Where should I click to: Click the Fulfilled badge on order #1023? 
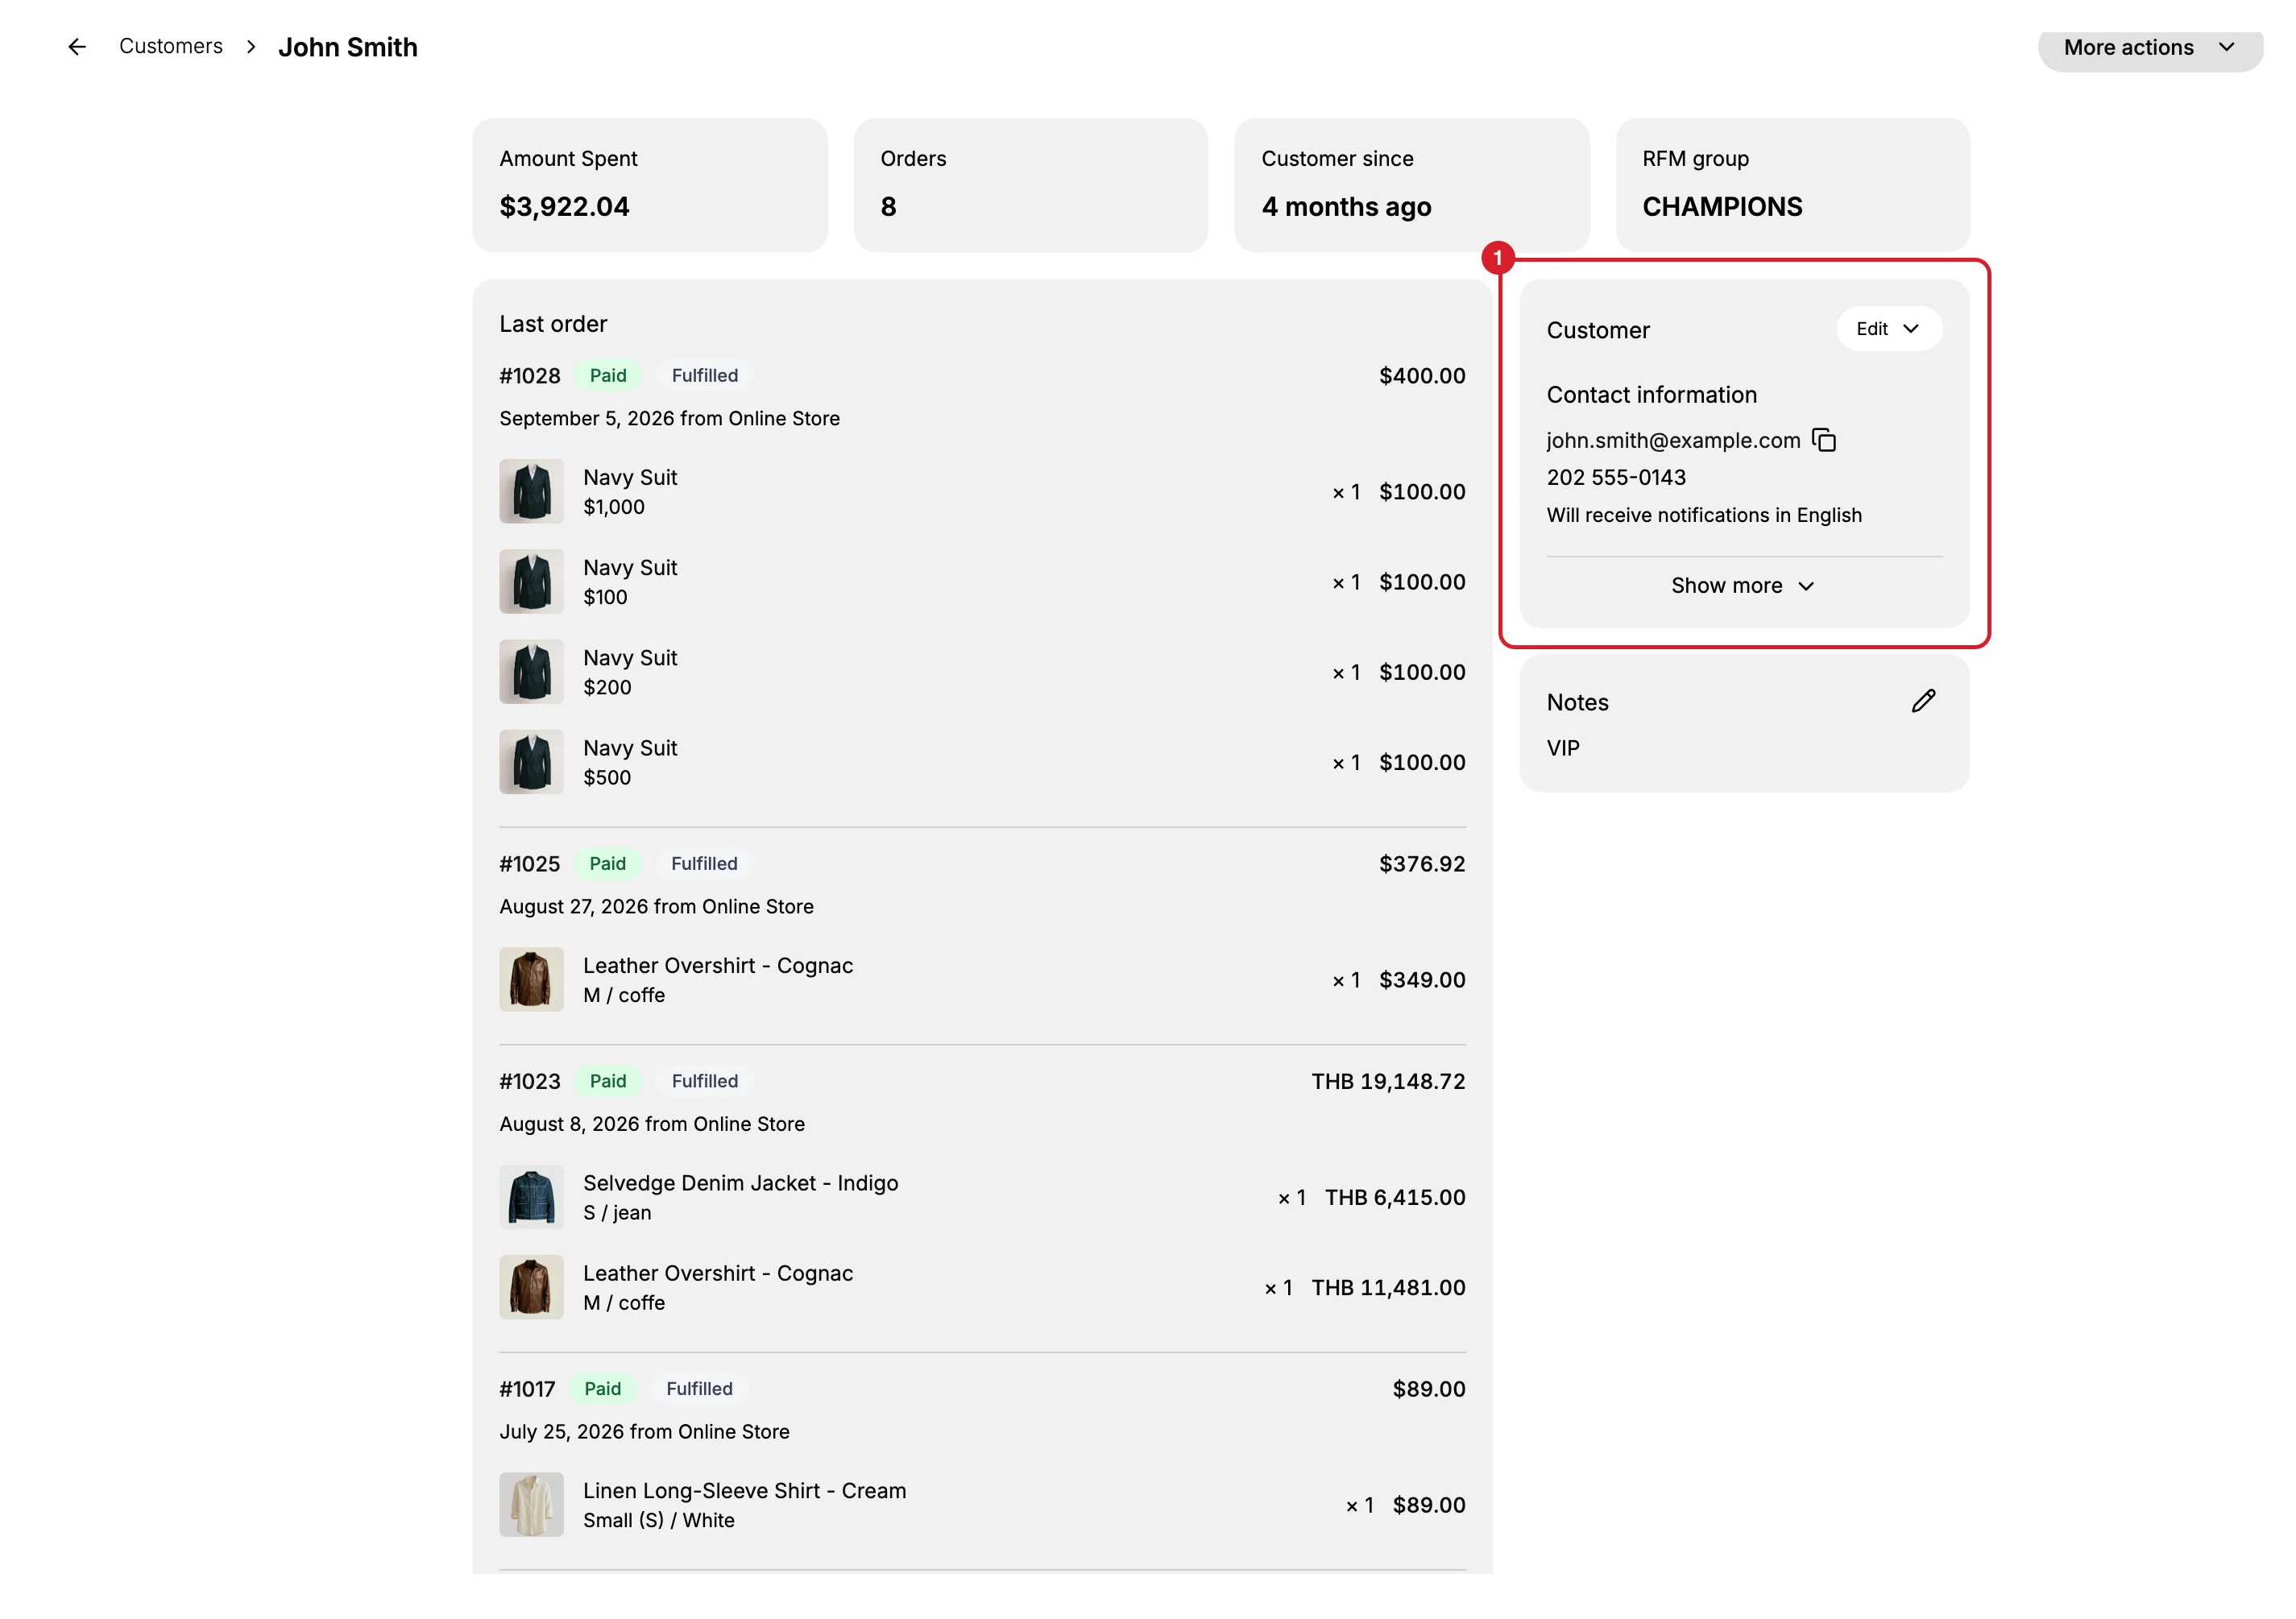(x=705, y=1081)
